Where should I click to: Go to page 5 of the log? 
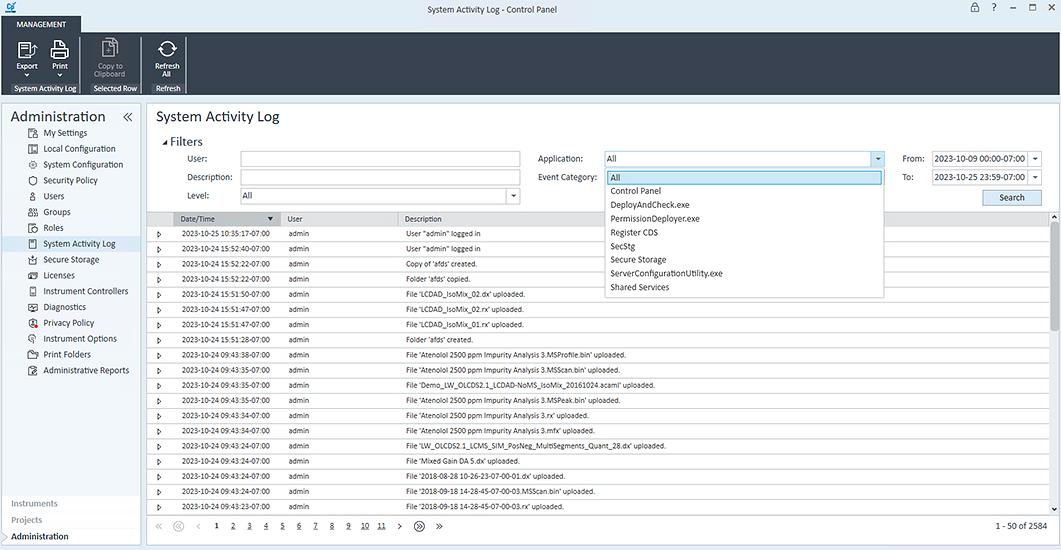pos(282,526)
